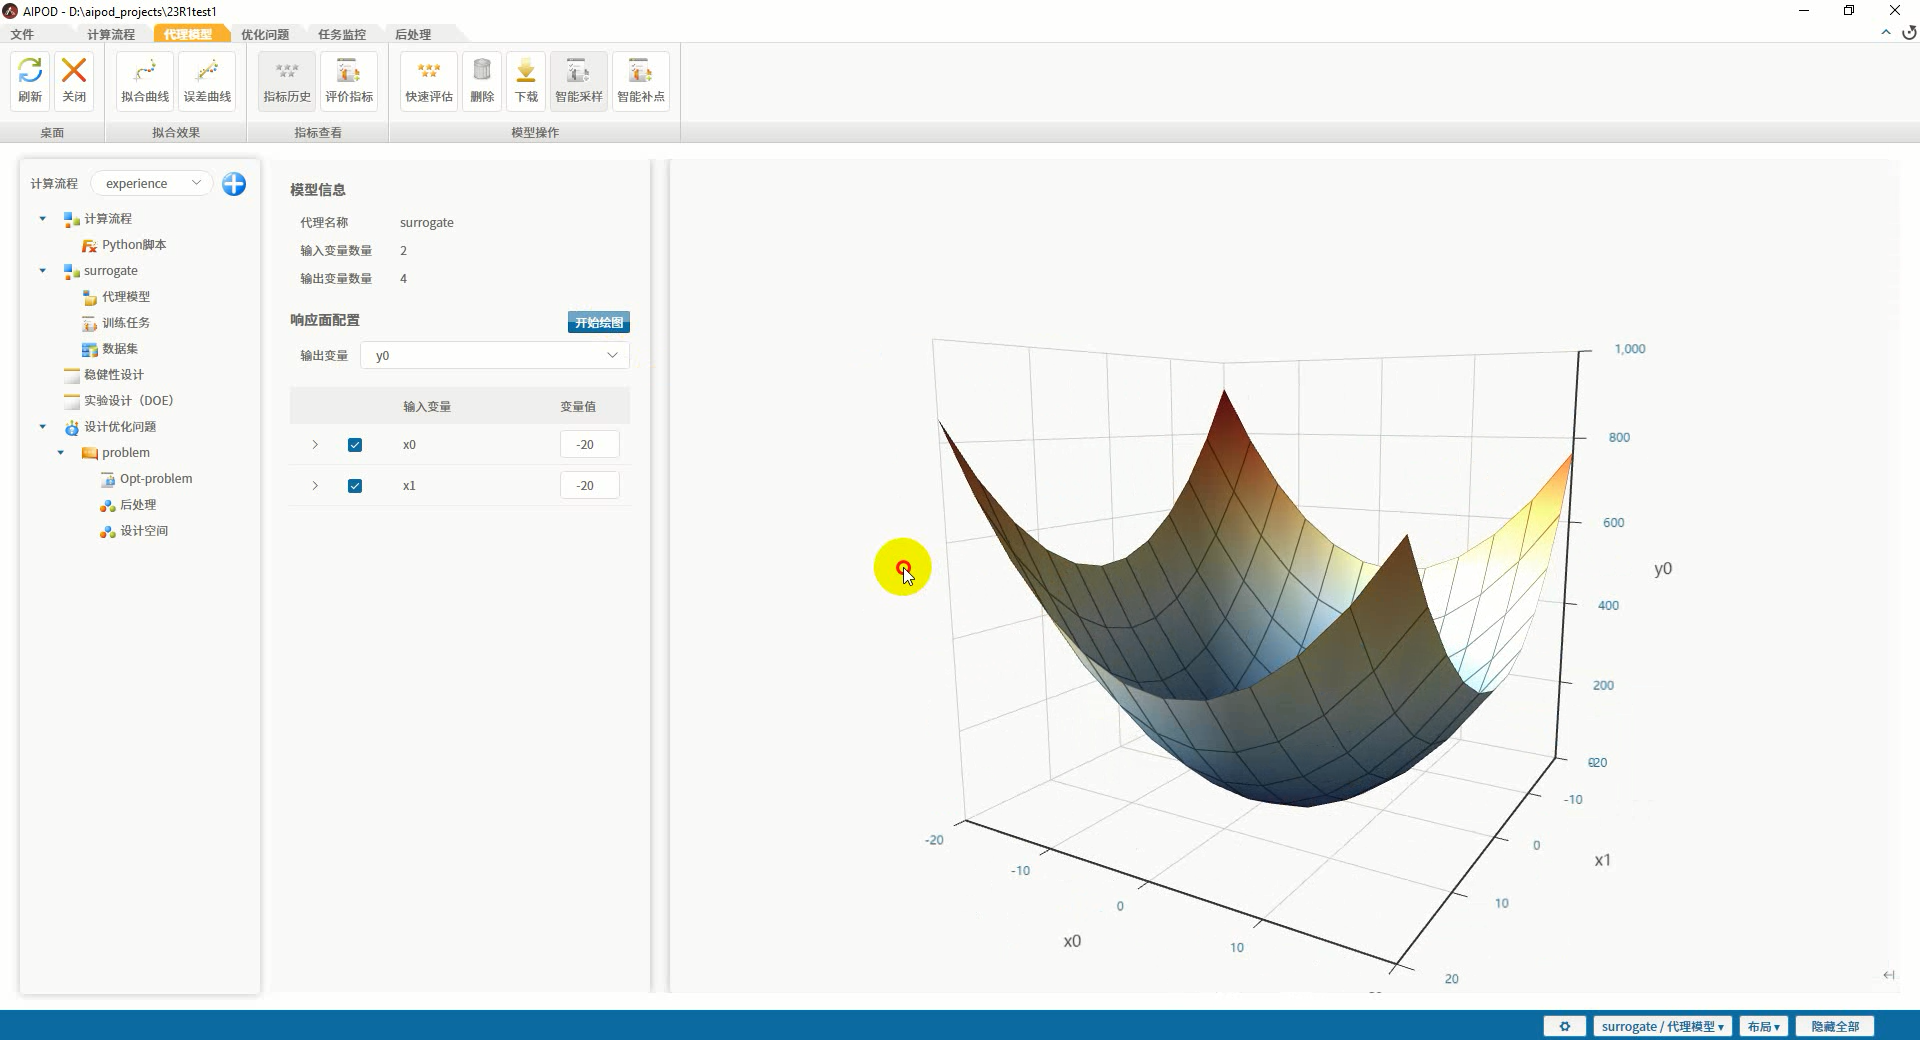Open the 布局 layout dropdown in the status bar

tap(1764, 1026)
